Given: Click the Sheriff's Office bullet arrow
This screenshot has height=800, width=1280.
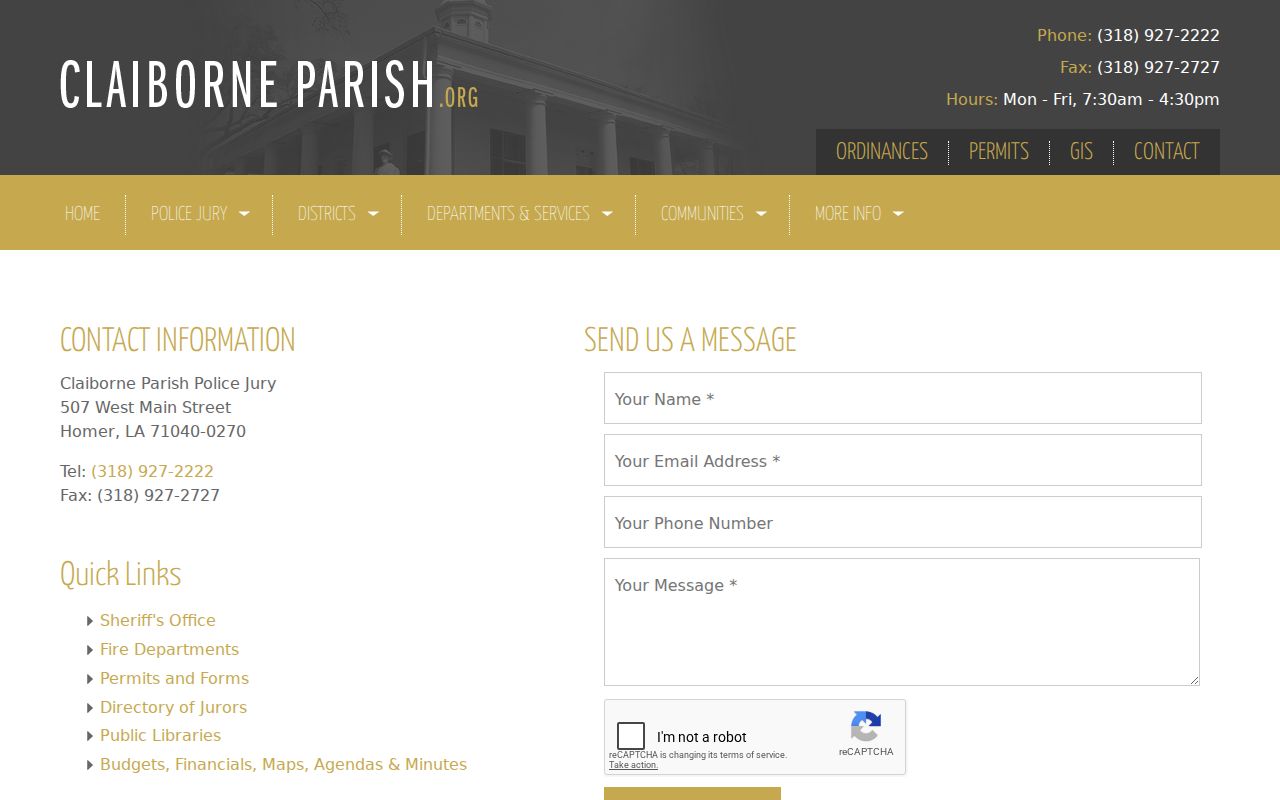Looking at the screenshot, I should pyautogui.click(x=90, y=621).
